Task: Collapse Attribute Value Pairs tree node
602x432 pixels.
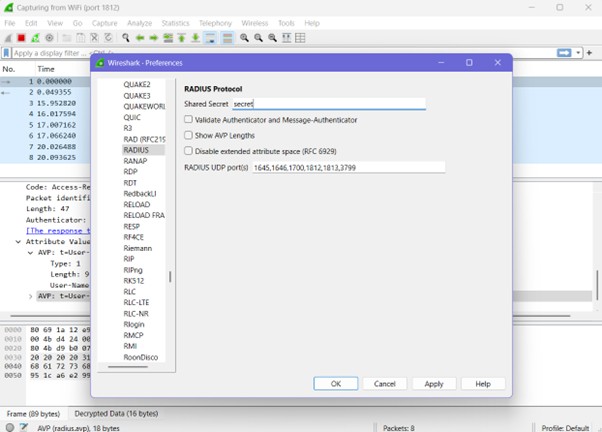Action: [x=18, y=242]
